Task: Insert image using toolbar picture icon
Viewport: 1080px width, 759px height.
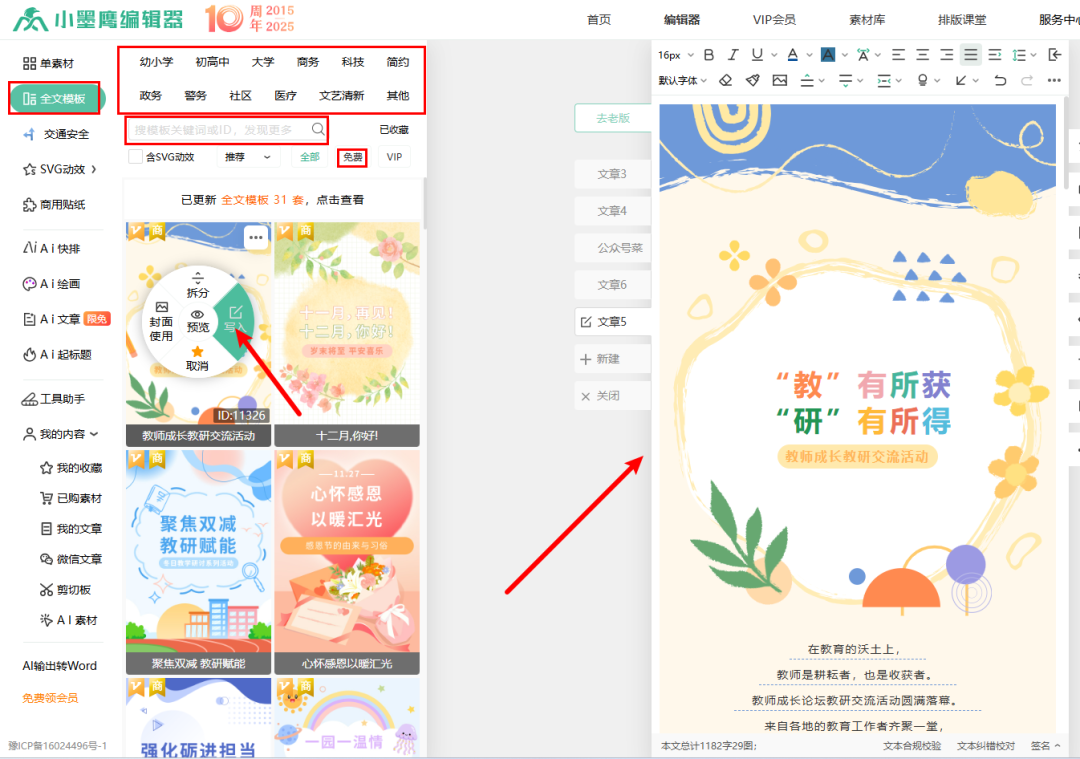Action: 780,80
